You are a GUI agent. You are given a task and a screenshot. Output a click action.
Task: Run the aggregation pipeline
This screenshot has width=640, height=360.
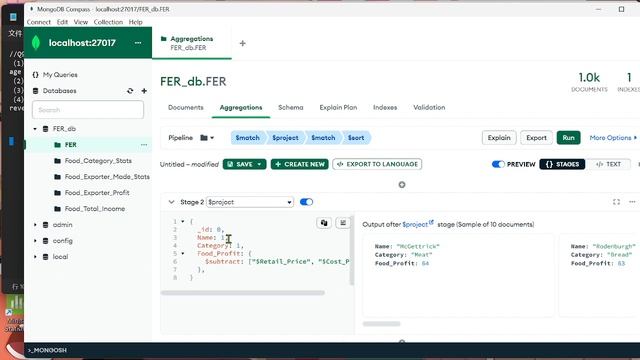pyautogui.click(x=569, y=138)
